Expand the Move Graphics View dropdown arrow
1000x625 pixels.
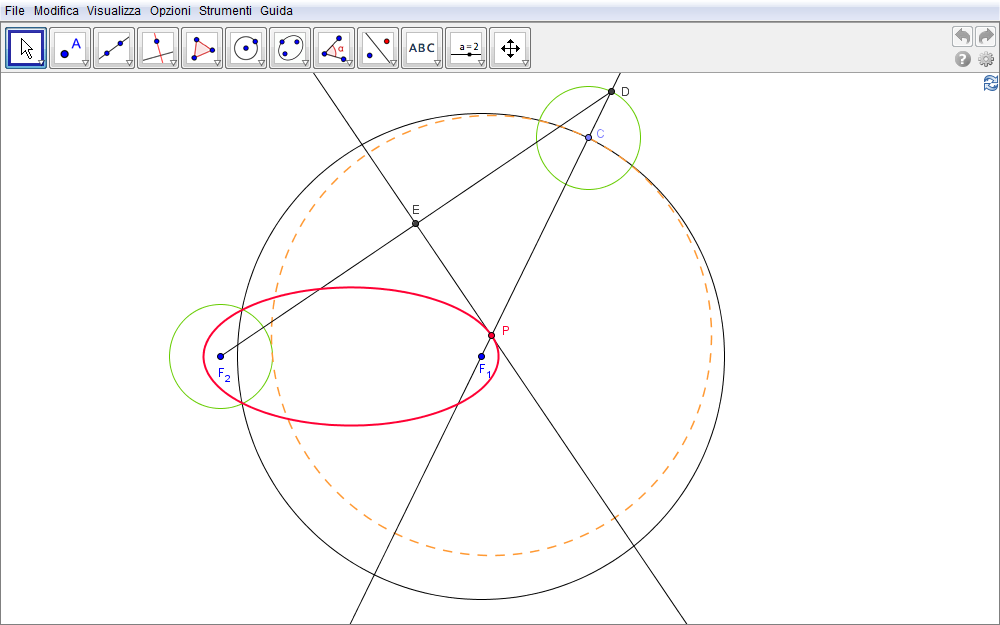pos(525,63)
